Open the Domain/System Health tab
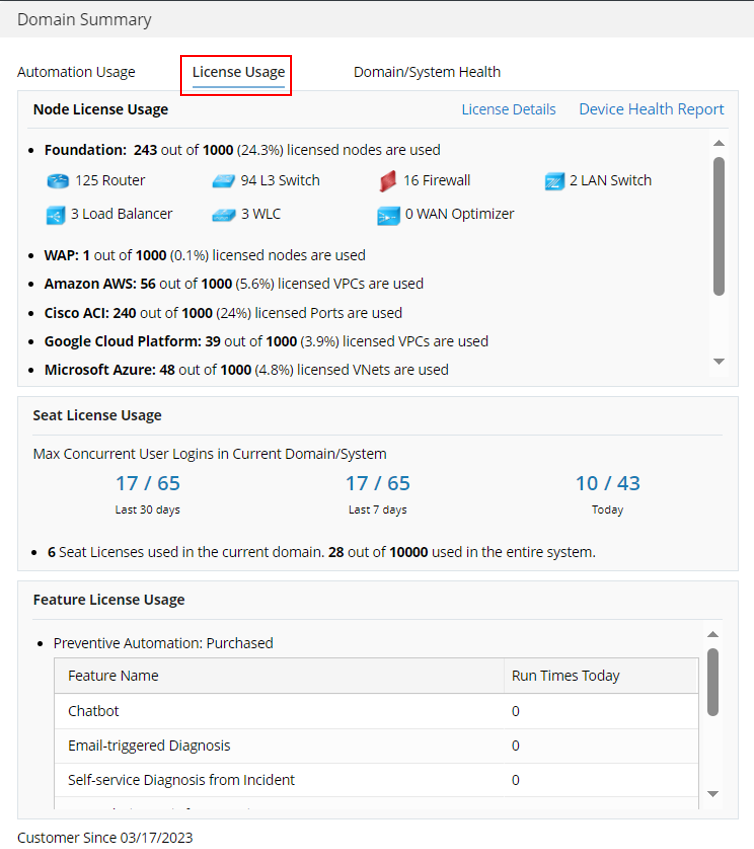Screen dimensions: 754x849 coord(427,72)
